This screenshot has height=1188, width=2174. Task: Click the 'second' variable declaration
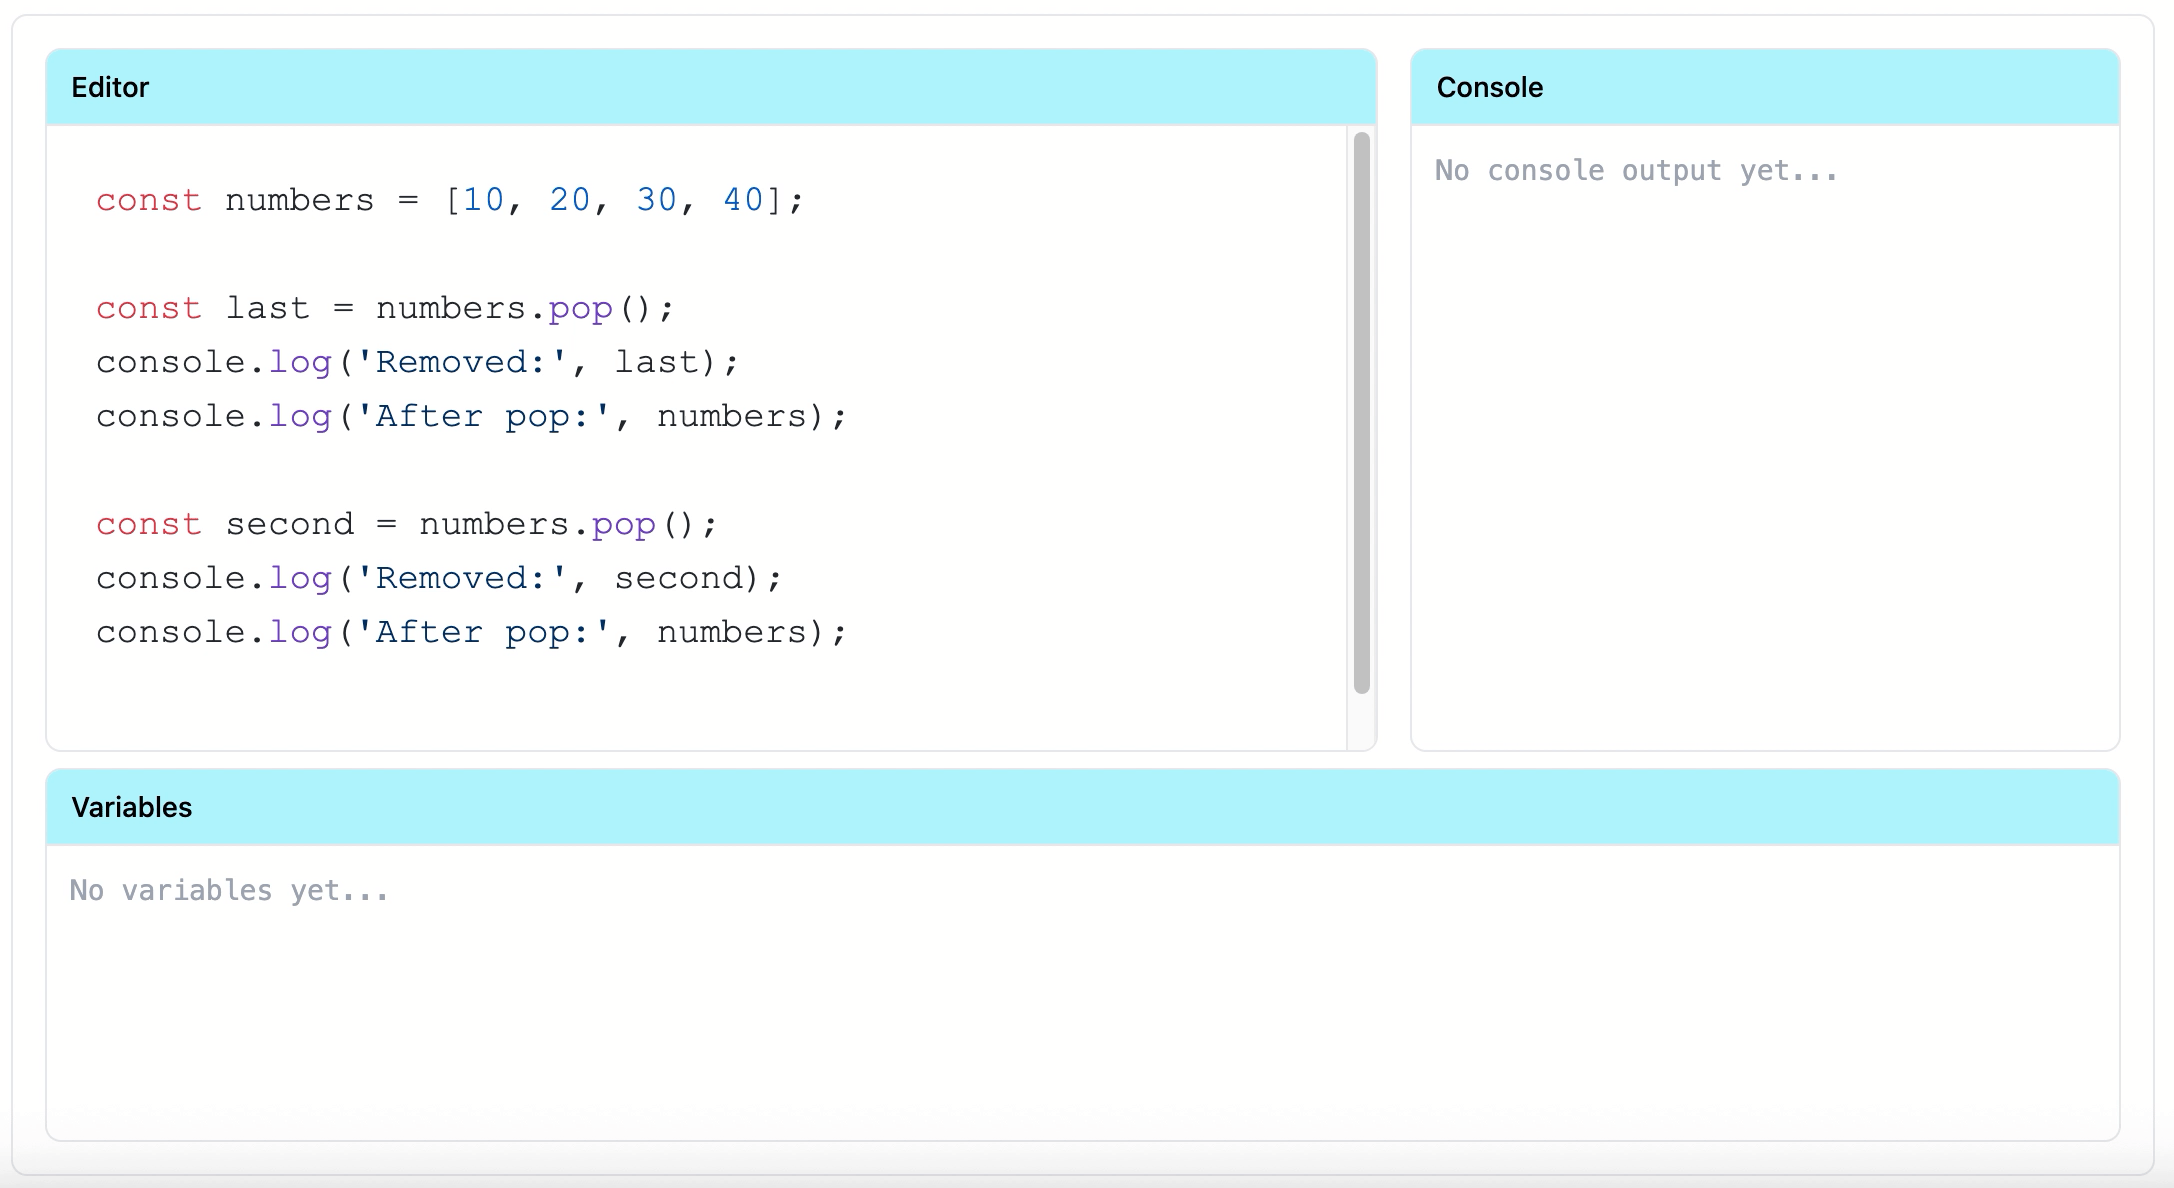coord(289,524)
